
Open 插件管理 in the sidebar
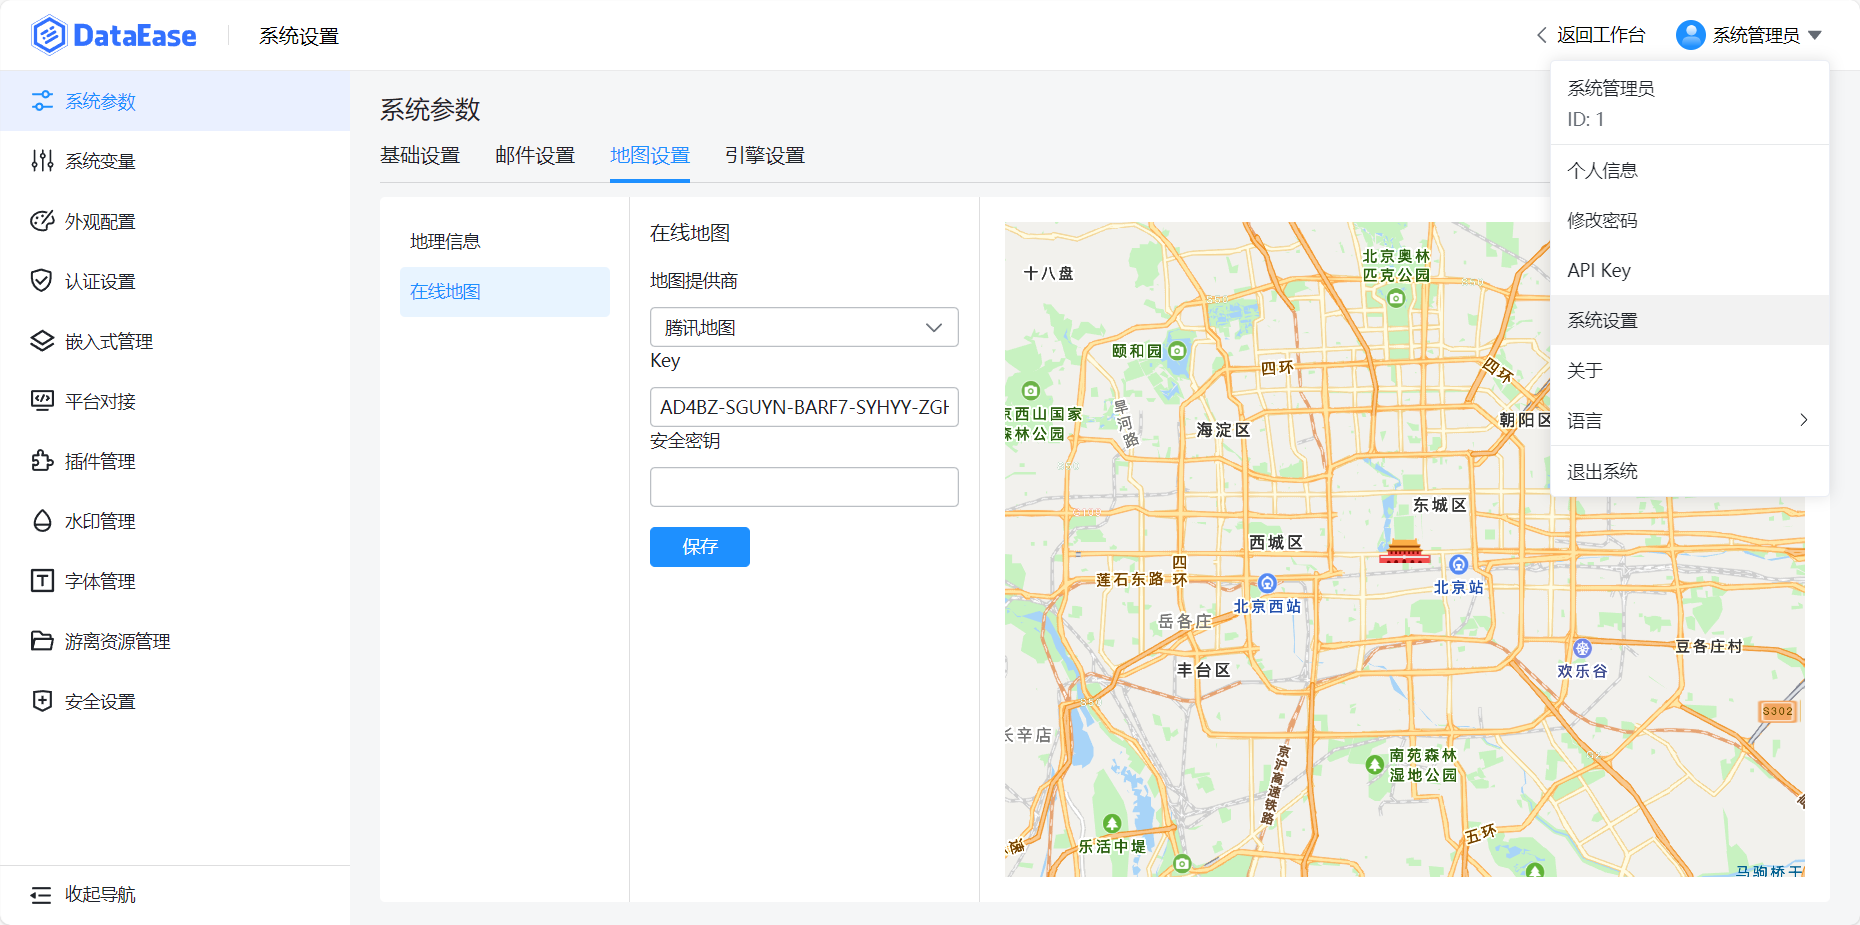(x=175, y=461)
